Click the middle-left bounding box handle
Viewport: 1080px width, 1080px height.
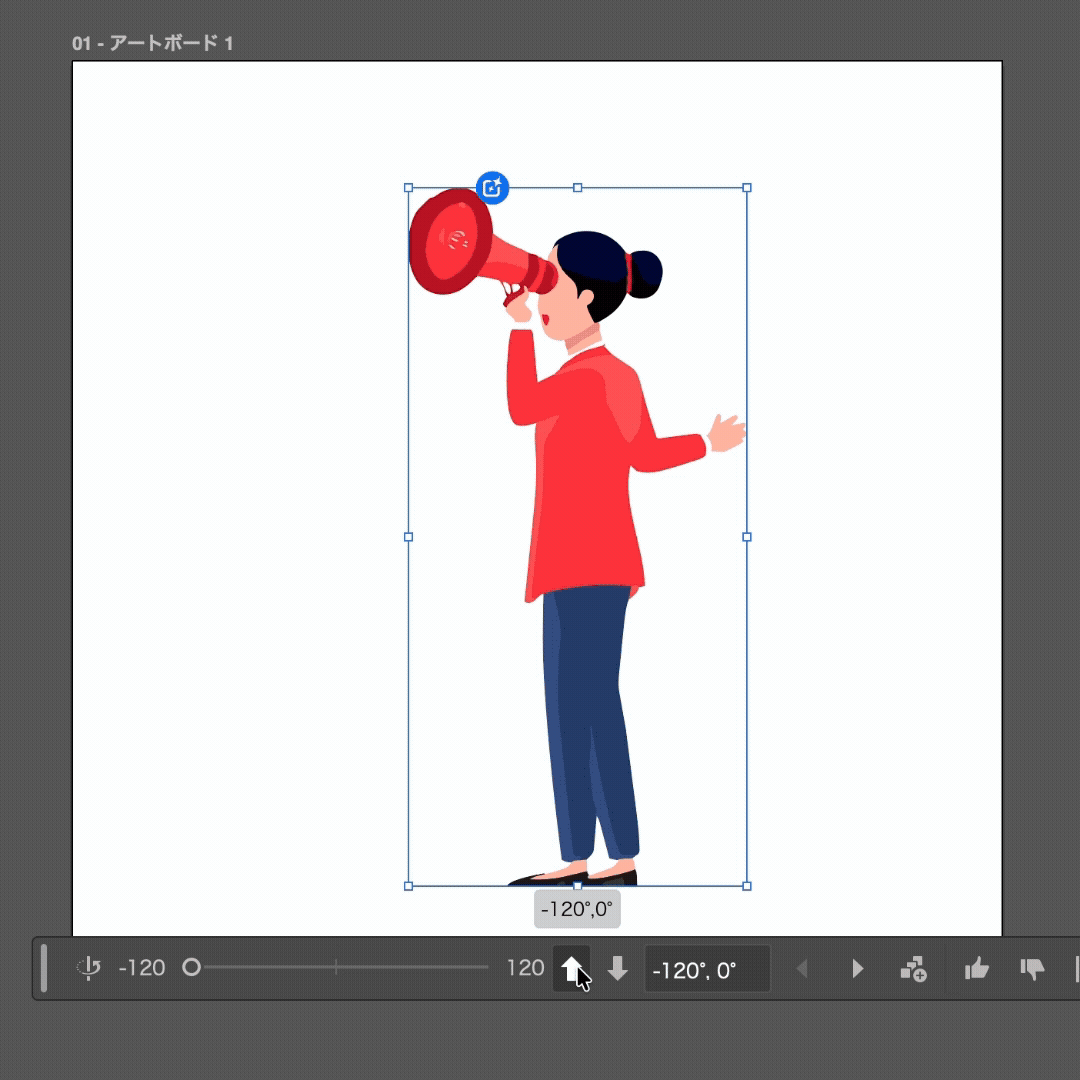pyautogui.click(x=408, y=537)
